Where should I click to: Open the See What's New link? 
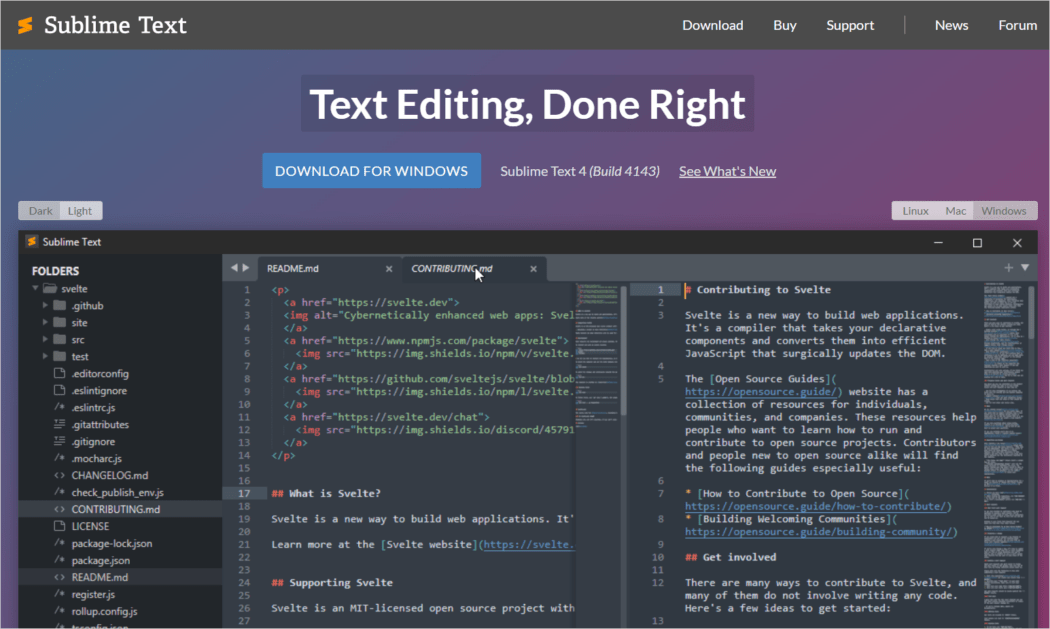727,171
